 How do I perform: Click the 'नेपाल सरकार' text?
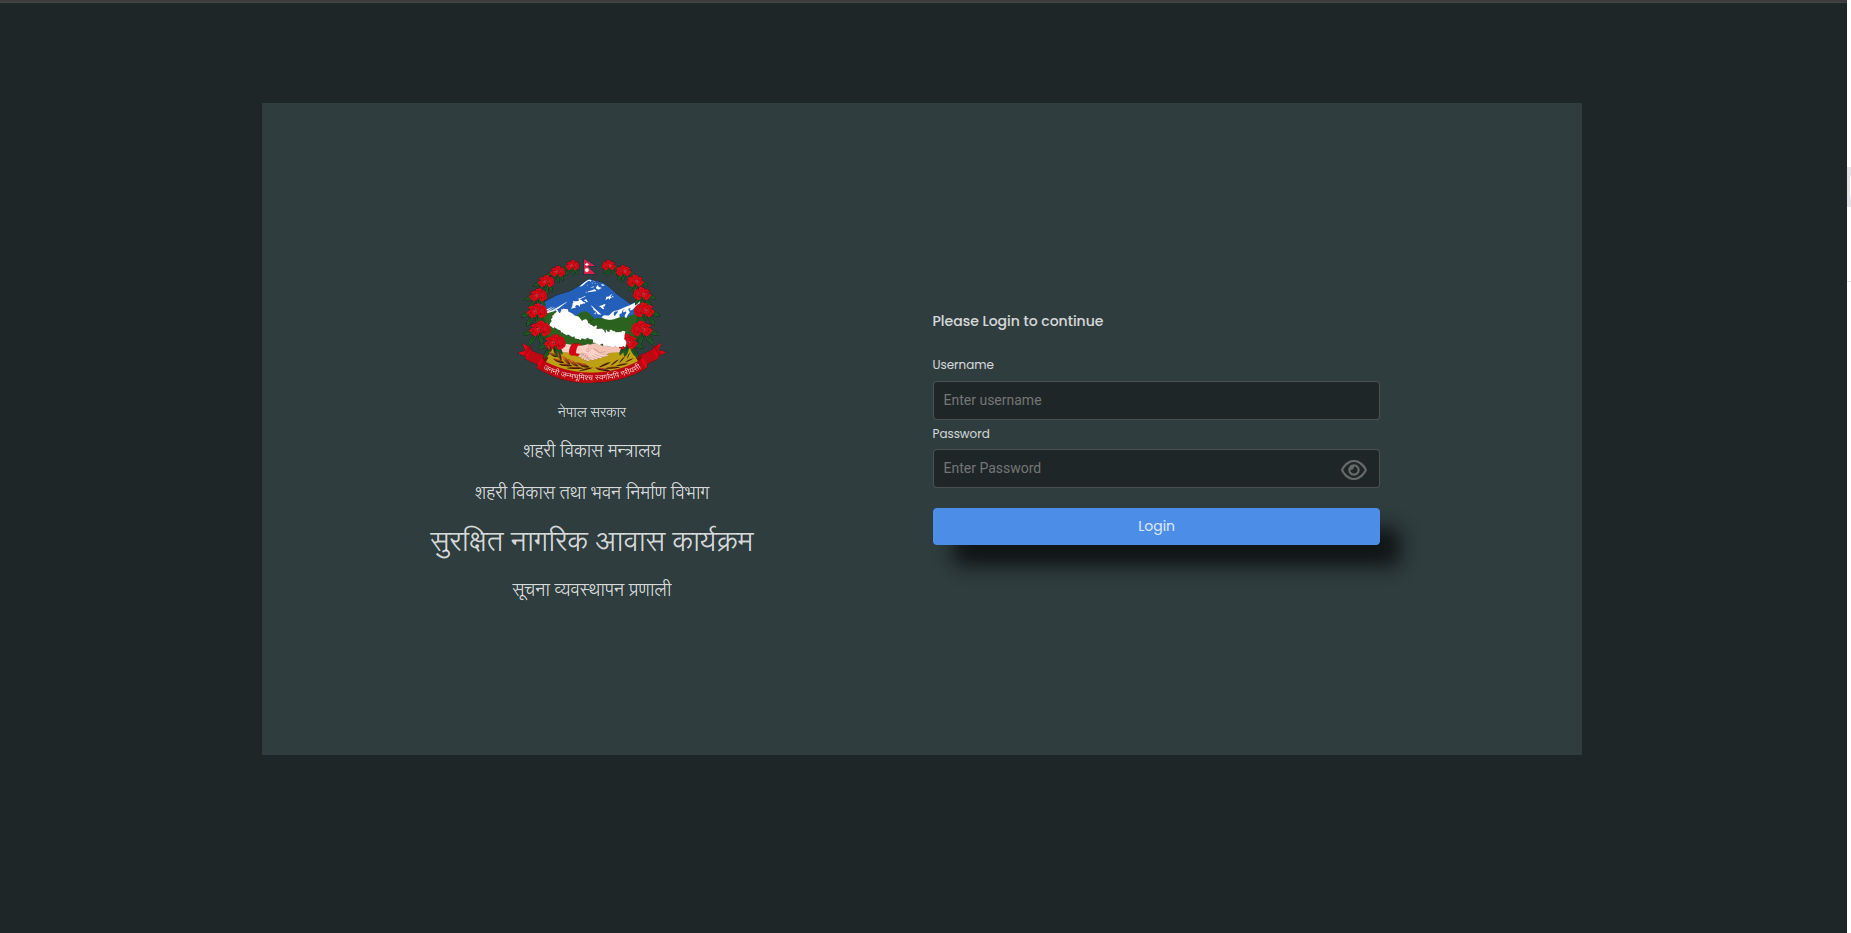(592, 412)
